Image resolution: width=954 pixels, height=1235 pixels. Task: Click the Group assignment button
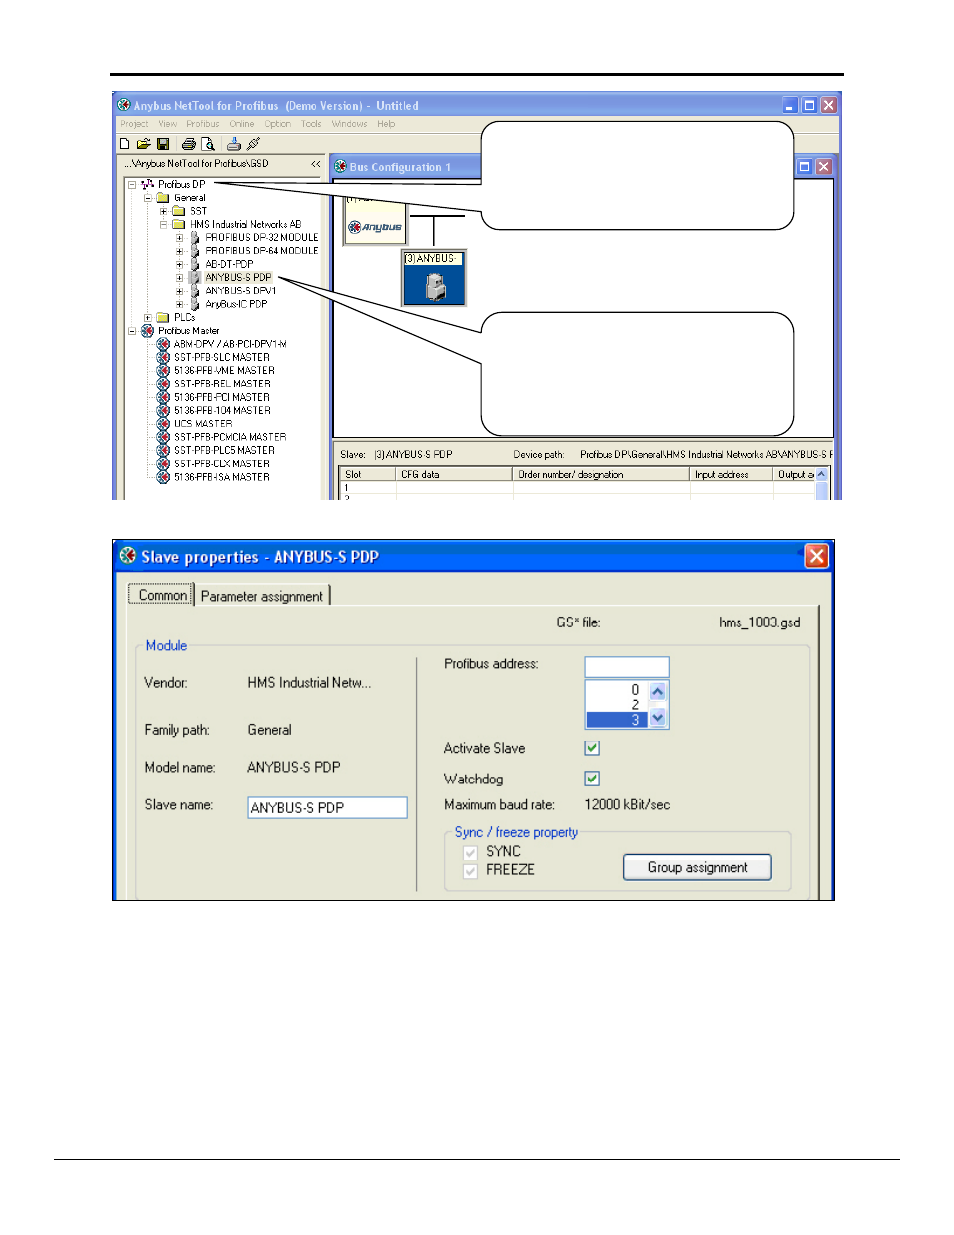(697, 867)
